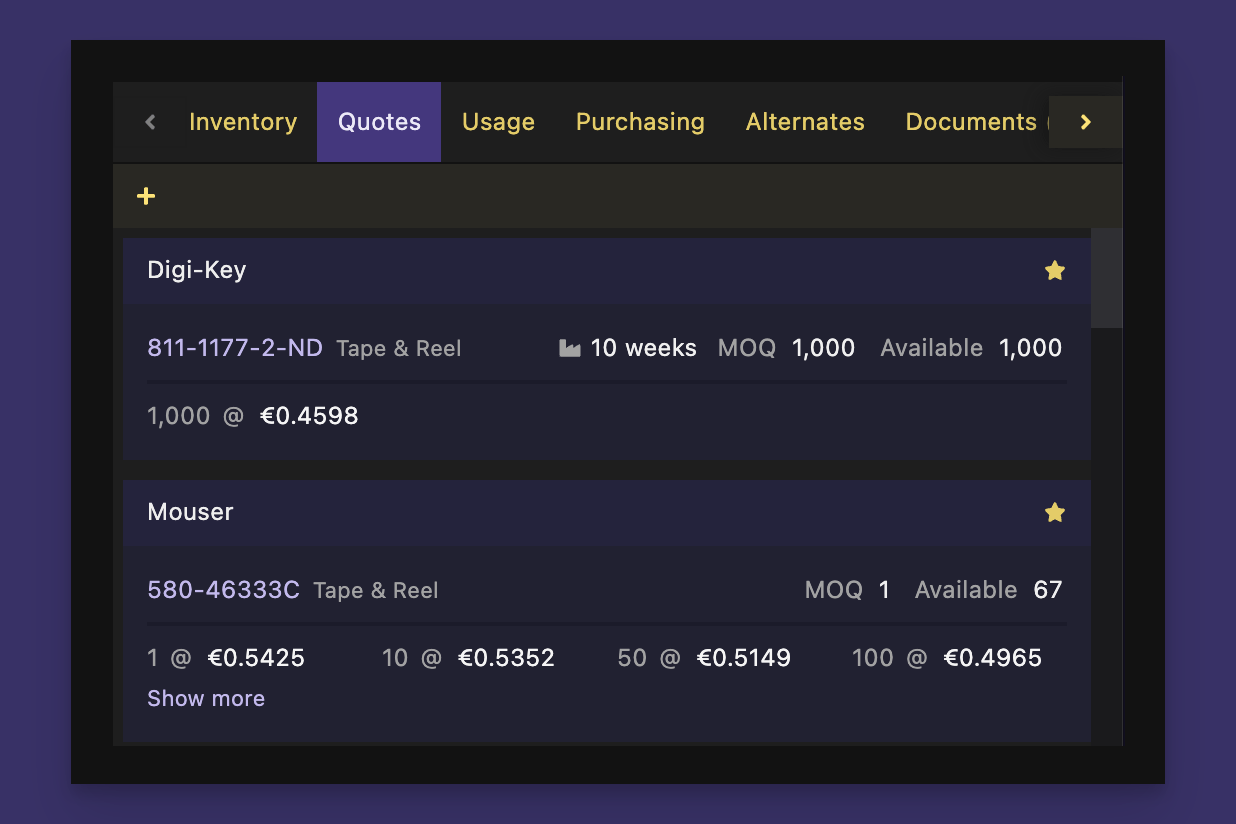Click the €0.4965 price for 100 units

click(993, 658)
